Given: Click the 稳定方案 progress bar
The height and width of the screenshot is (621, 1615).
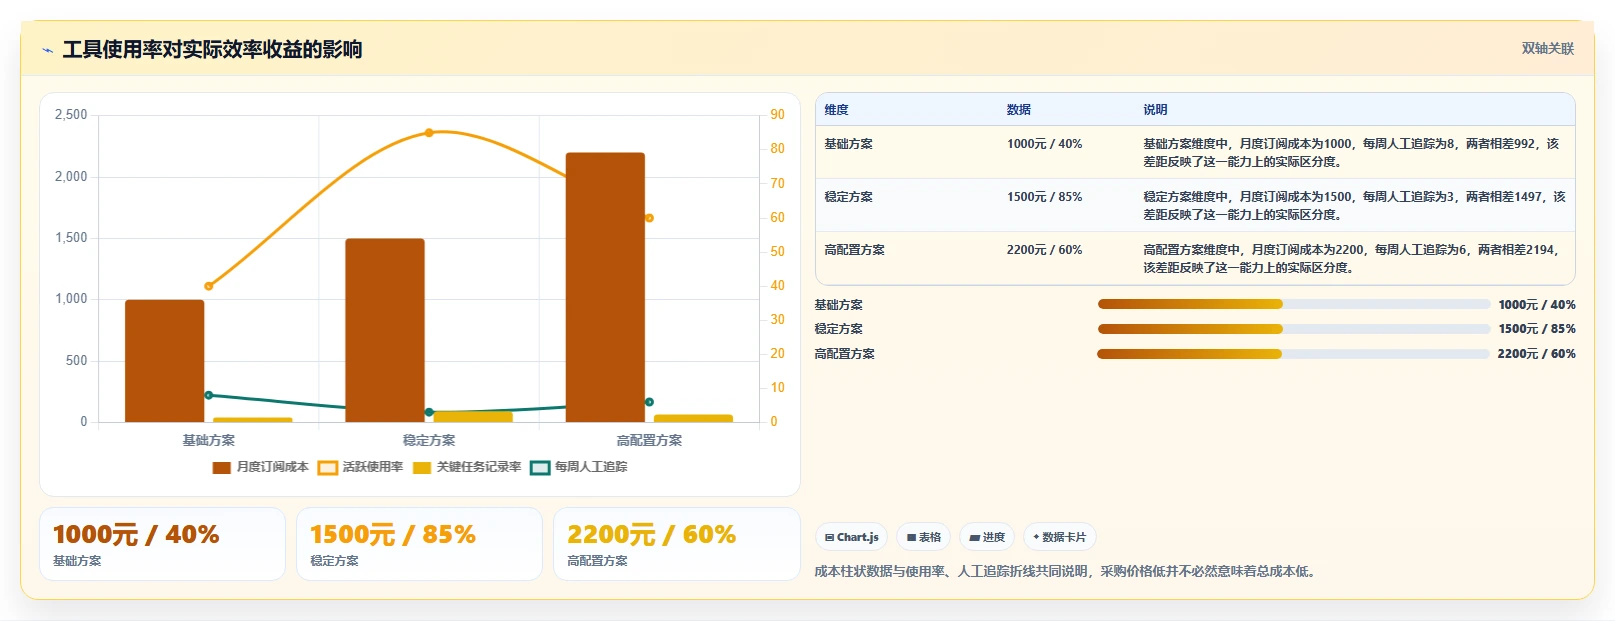Looking at the screenshot, I should [x=1294, y=329].
